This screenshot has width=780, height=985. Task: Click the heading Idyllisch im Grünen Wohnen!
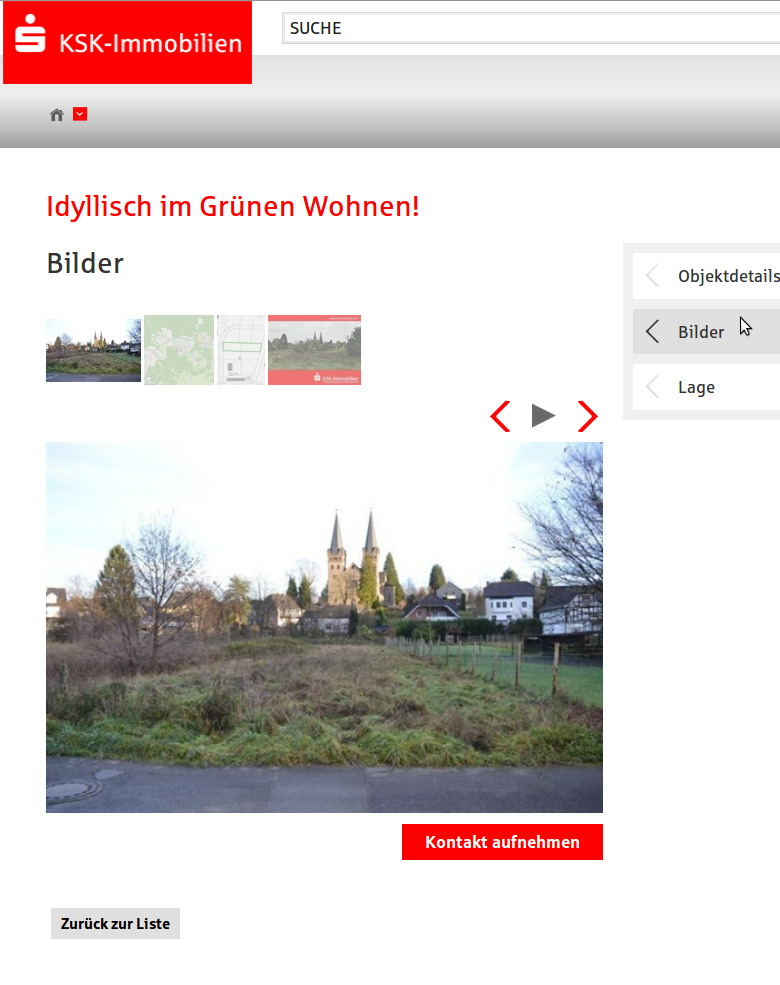(x=233, y=207)
